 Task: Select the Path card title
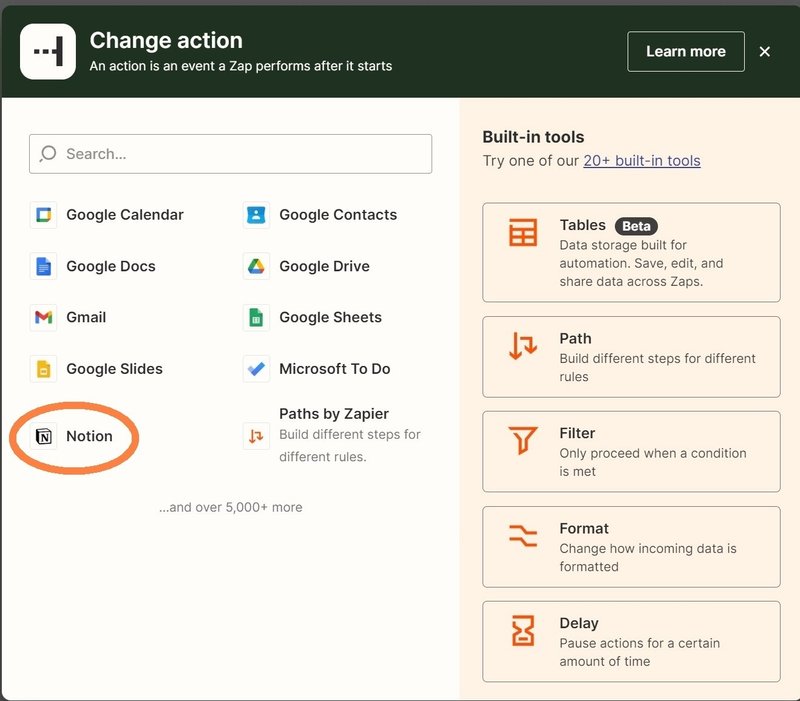coord(576,339)
